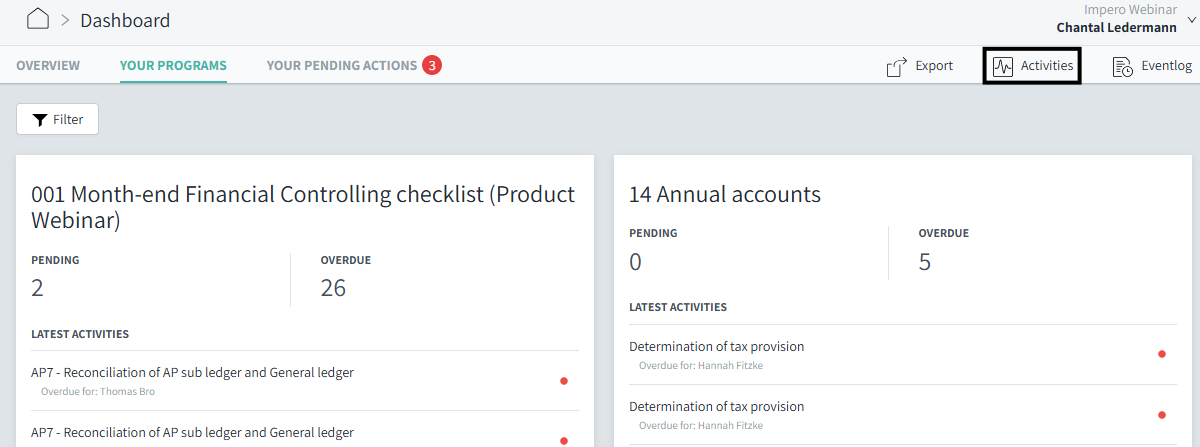This screenshot has width=1200, height=447.
Task: Click red dot beside second tax provision item
Action: click(x=1161, y=414)
